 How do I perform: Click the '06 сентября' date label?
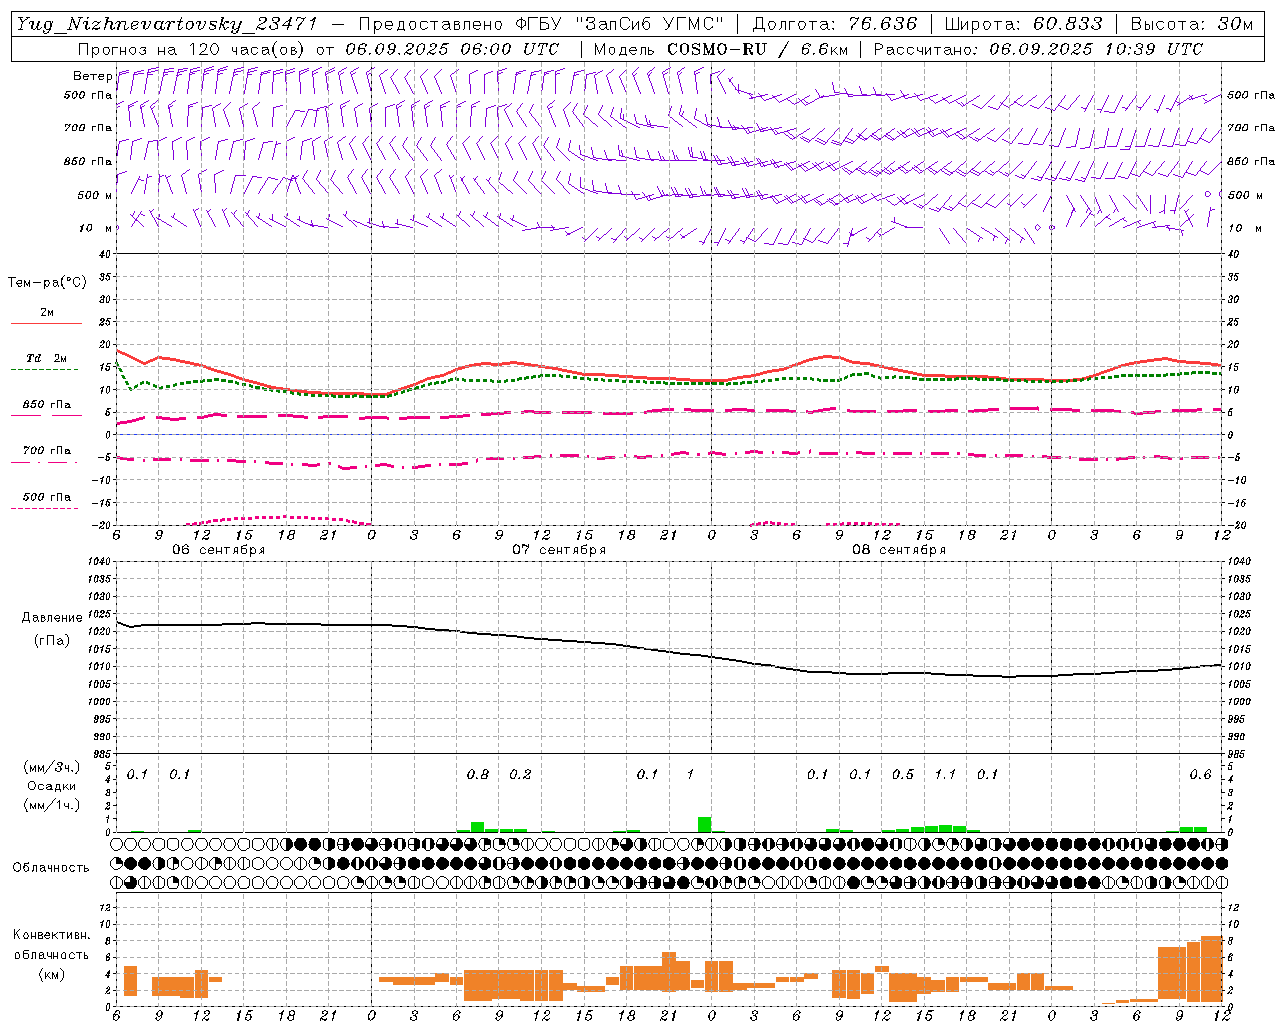[219, 550]
